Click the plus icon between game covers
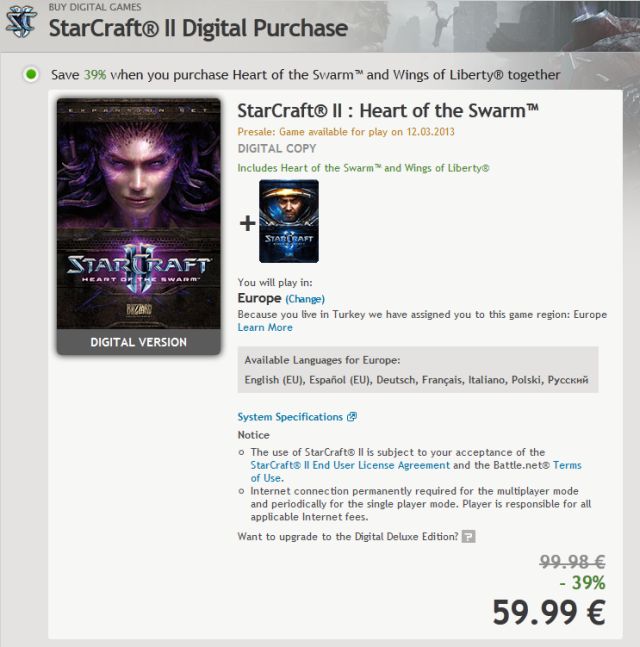The image size is (640, 647). 248,223
